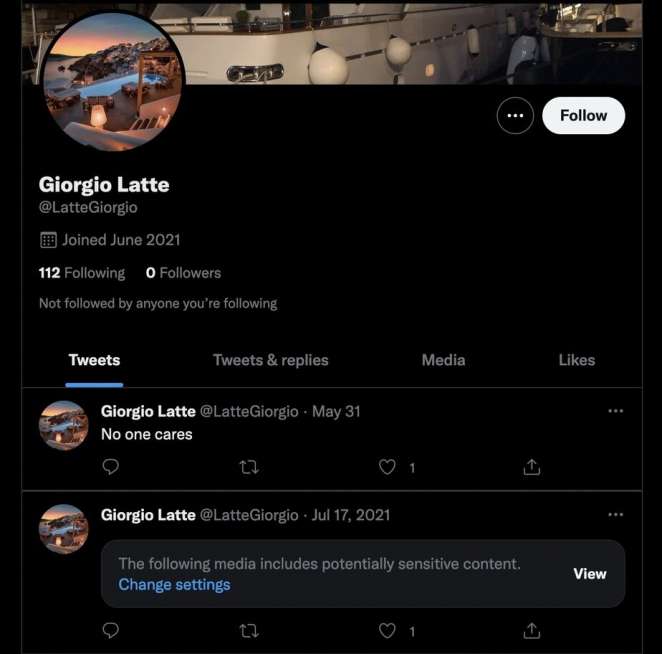Screen dimensions: 662x654
Task: Open the Media tab
Action: click(x=443, y=360)
